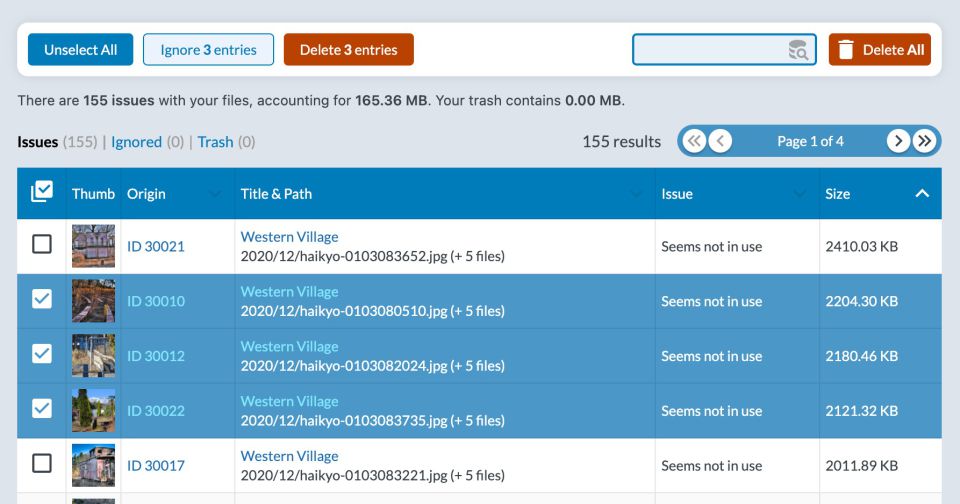Open the Issue column sort dropdown
The width and height of the screenshot is (960, 504).
799,194
